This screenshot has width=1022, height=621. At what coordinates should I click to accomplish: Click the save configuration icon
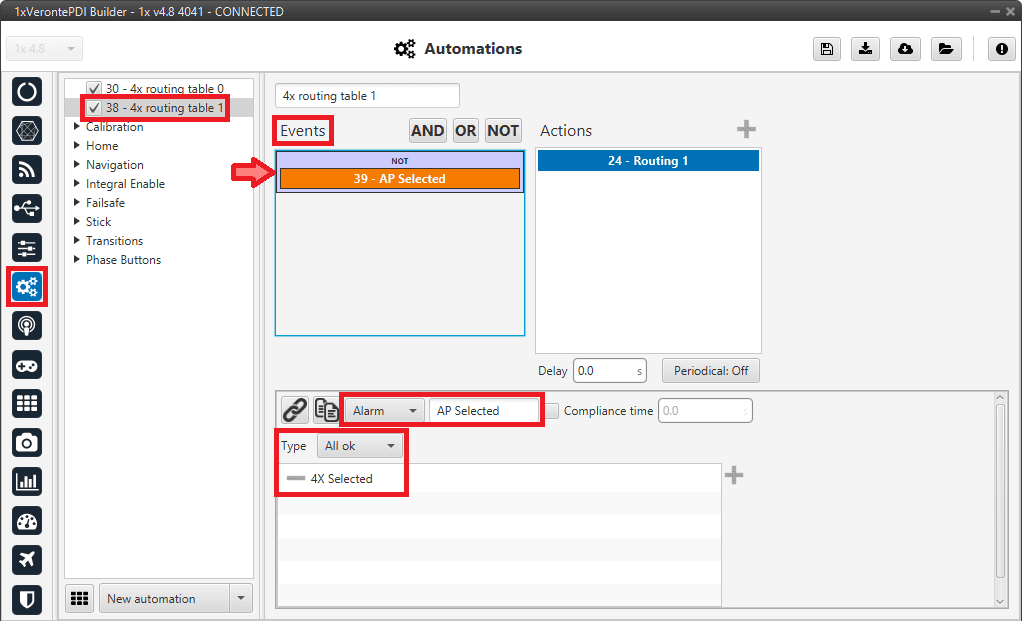826,49
